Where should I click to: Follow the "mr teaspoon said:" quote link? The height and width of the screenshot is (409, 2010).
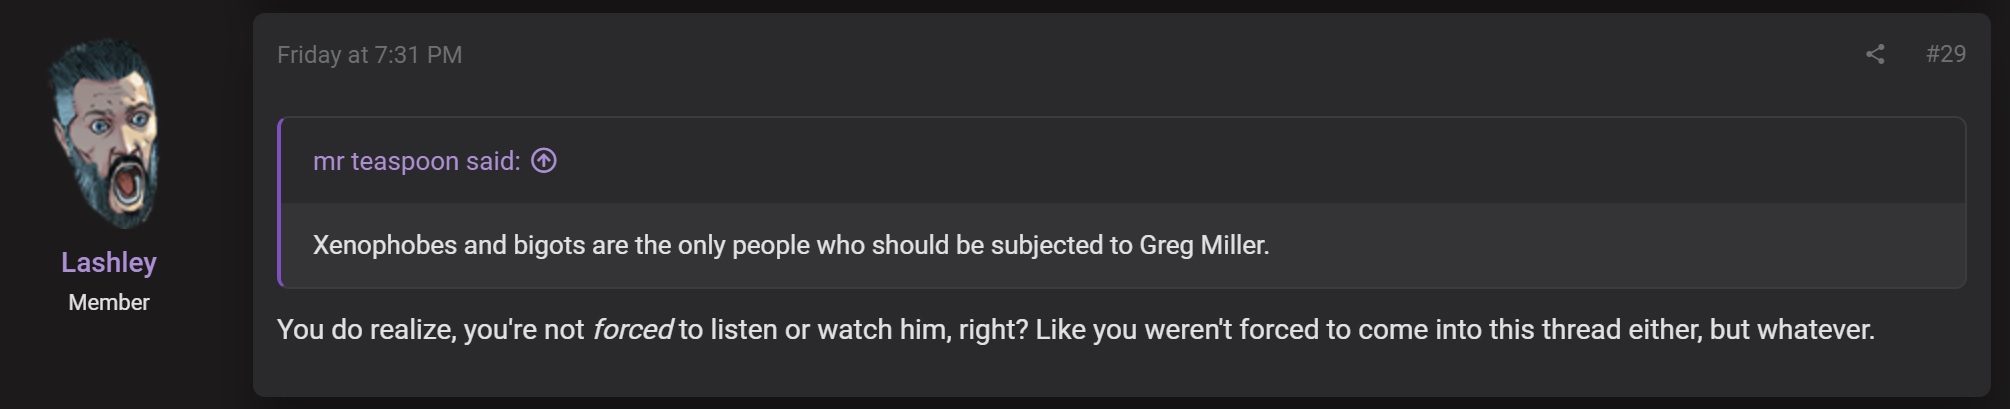tap(417, 161)
